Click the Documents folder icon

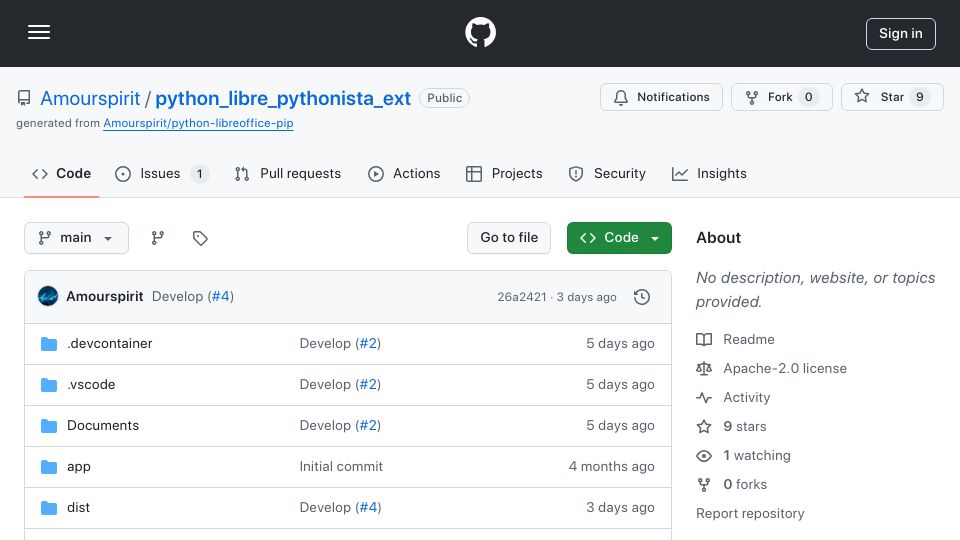pos(49,426)
